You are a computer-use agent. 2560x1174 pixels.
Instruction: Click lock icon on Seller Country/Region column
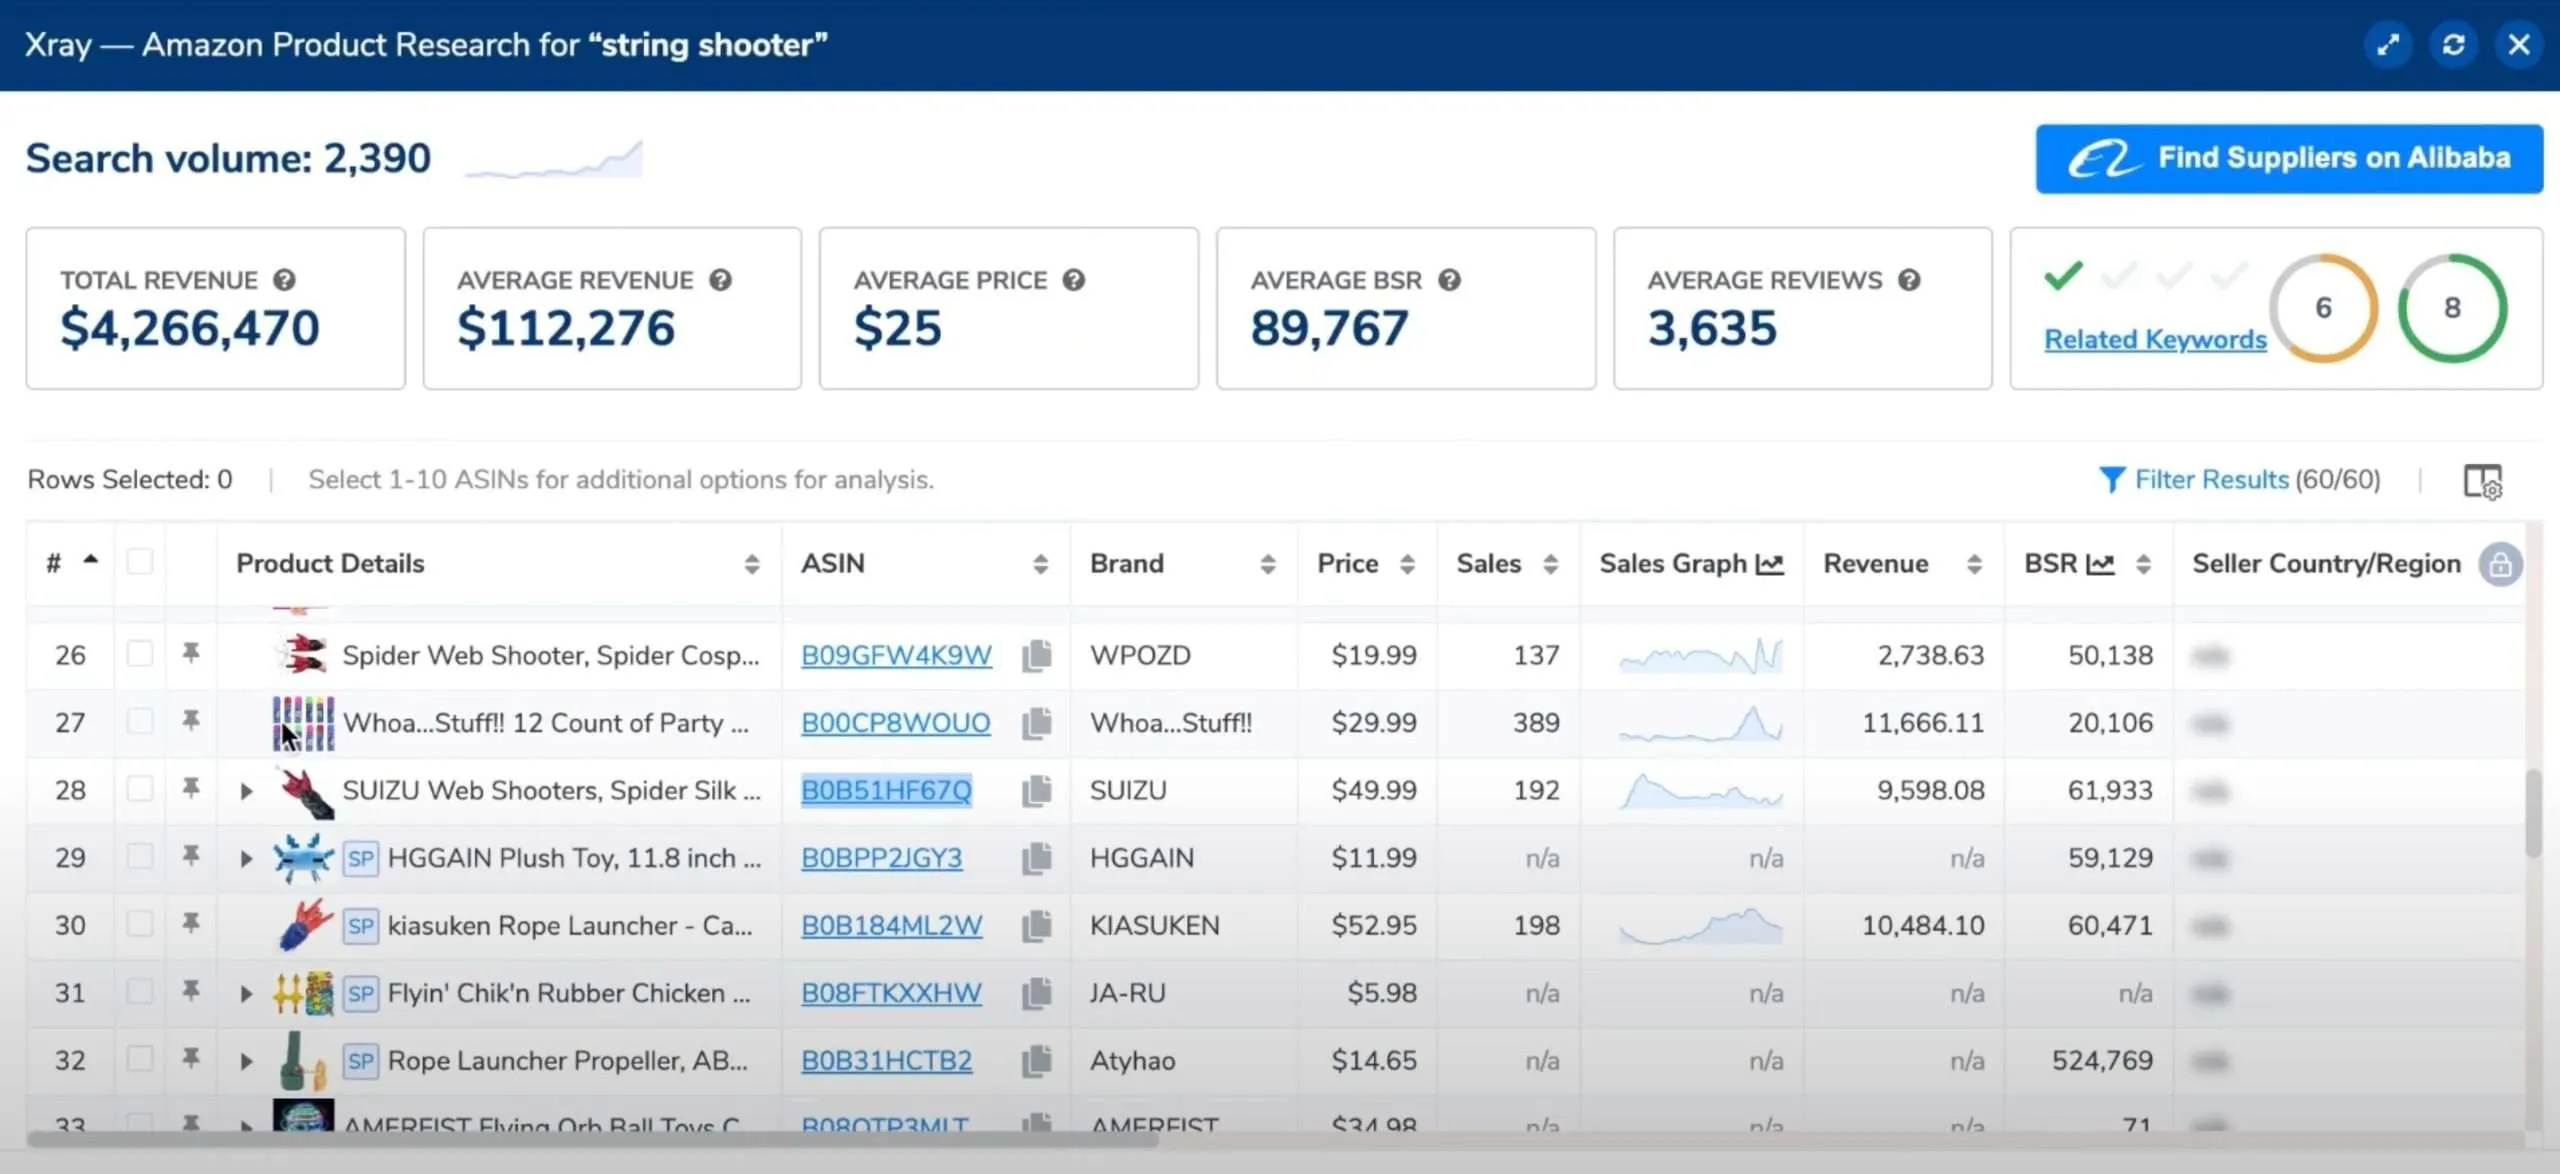pos(2500,564)
